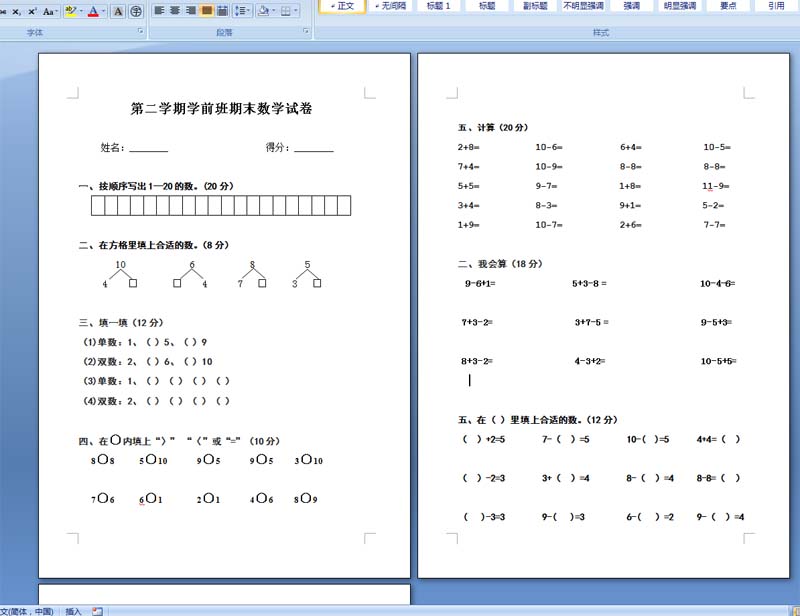Click macro recording icon in status bar

click(x=97, y=611)
